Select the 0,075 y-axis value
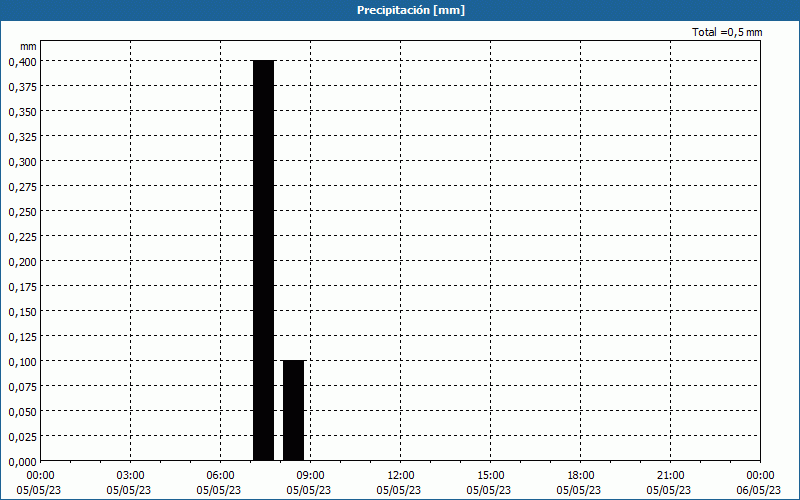800x500 pixels. [22, 387]
